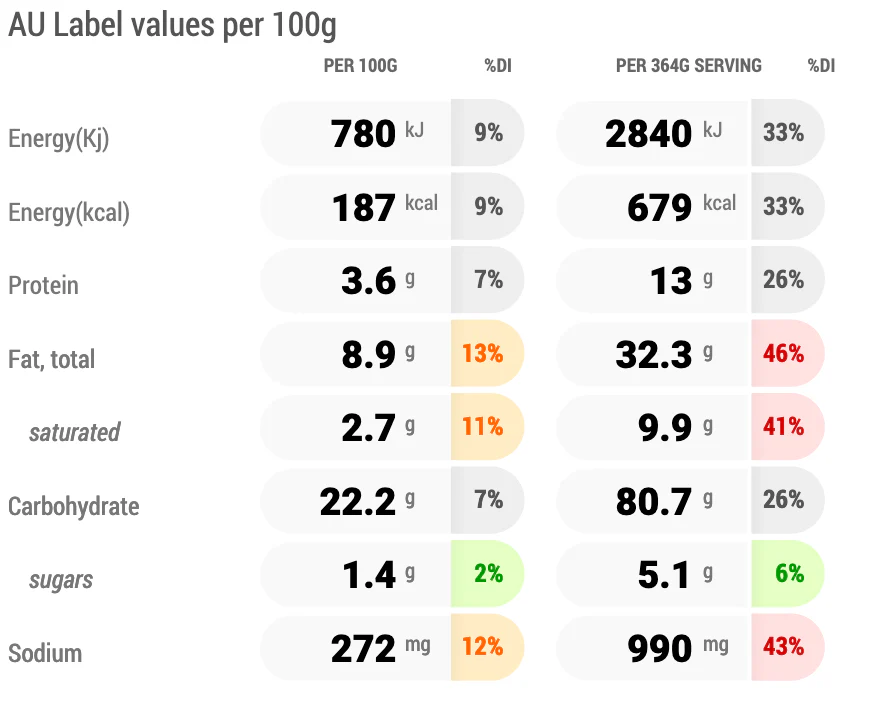878x718 pixels.
Task: Select the saturated fat row label
Action: click(74, 432)
